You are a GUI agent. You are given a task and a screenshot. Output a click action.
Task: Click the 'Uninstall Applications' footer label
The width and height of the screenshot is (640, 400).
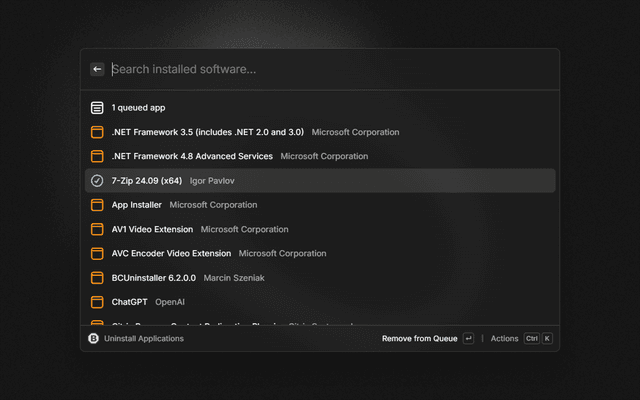144,338
